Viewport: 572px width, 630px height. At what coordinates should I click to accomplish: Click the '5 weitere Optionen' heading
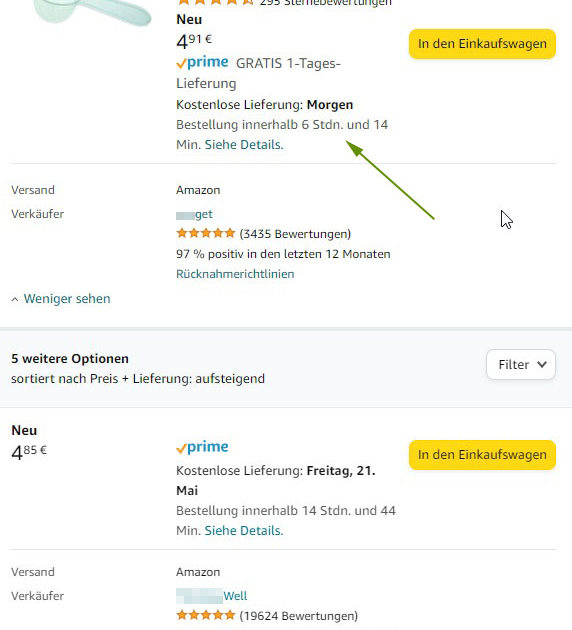[70, 358]
